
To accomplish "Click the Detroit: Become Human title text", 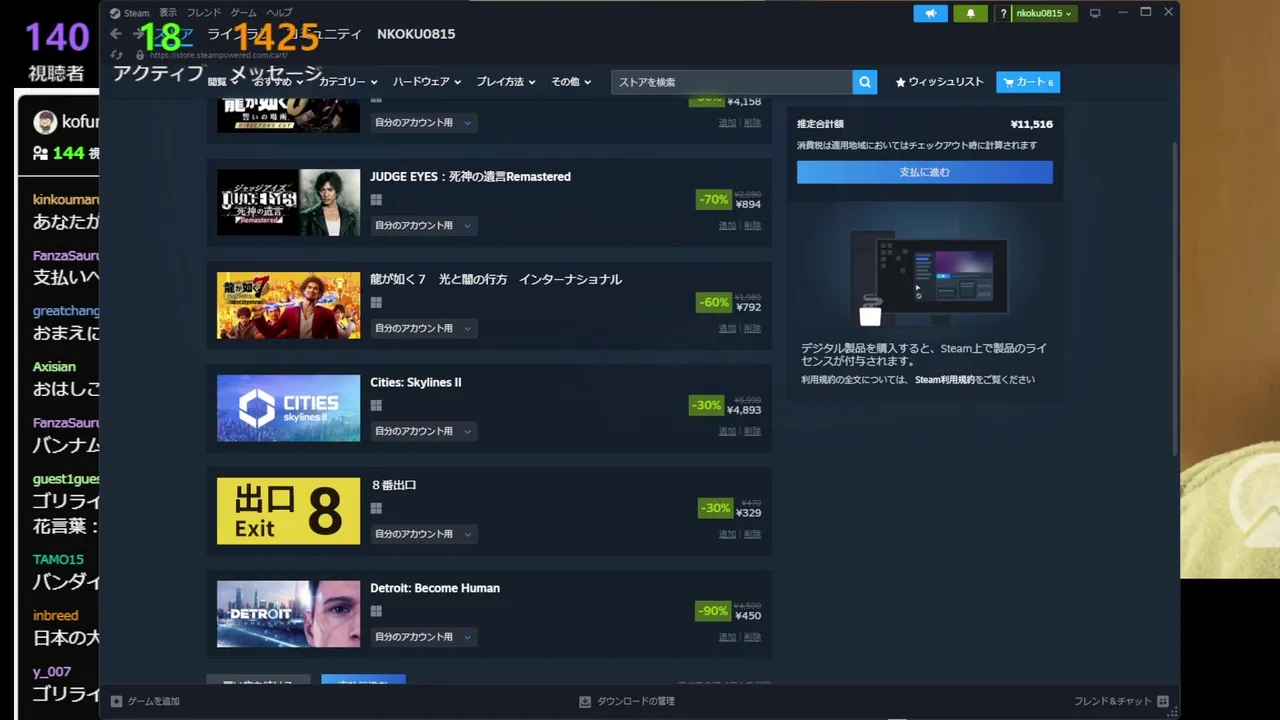I will [435, 589].
